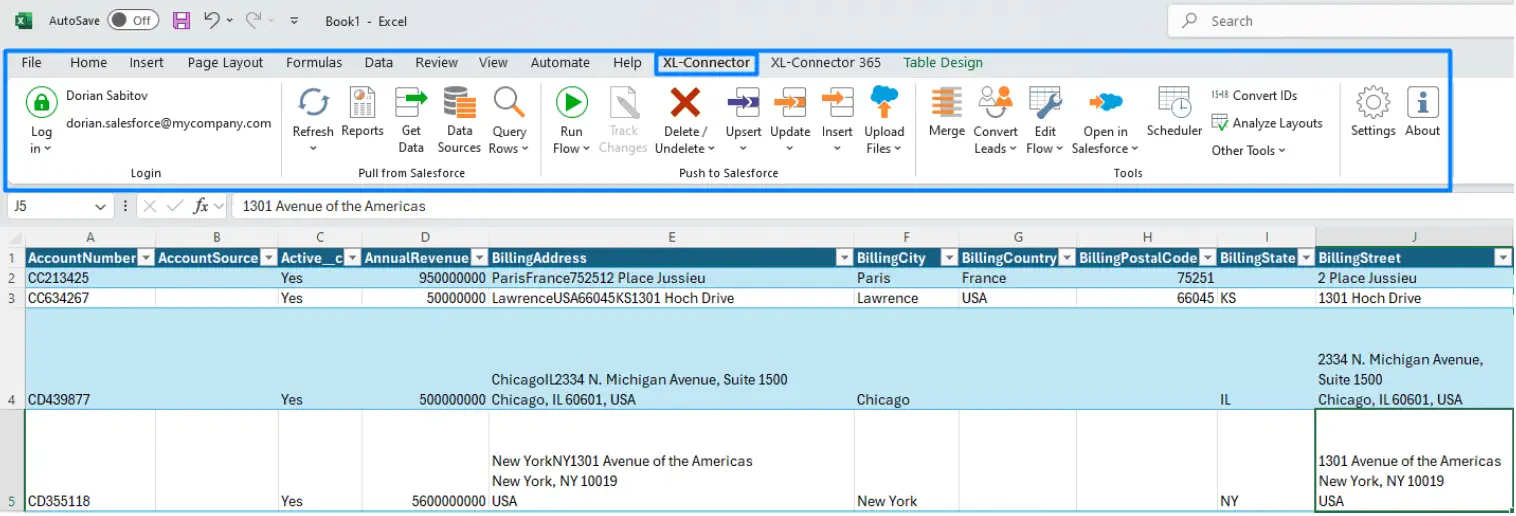Click the Refresh icon
The height and width of the screenshot is (516, 1516).
pyautogui.click(x=313, y=103)
